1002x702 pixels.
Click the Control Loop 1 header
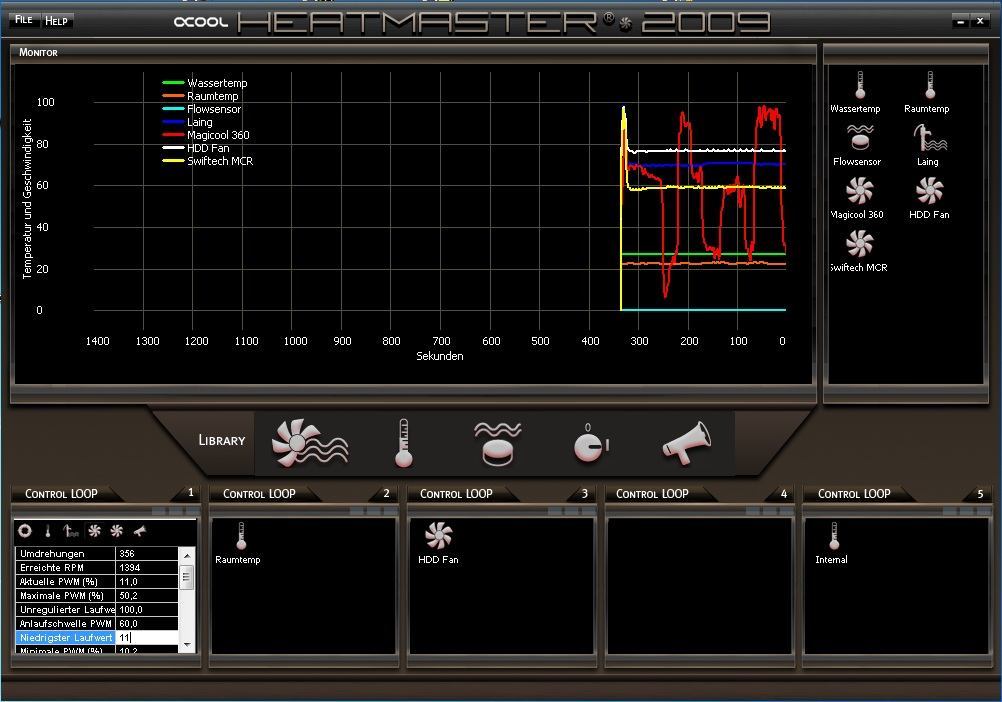[x=61, y=494]
